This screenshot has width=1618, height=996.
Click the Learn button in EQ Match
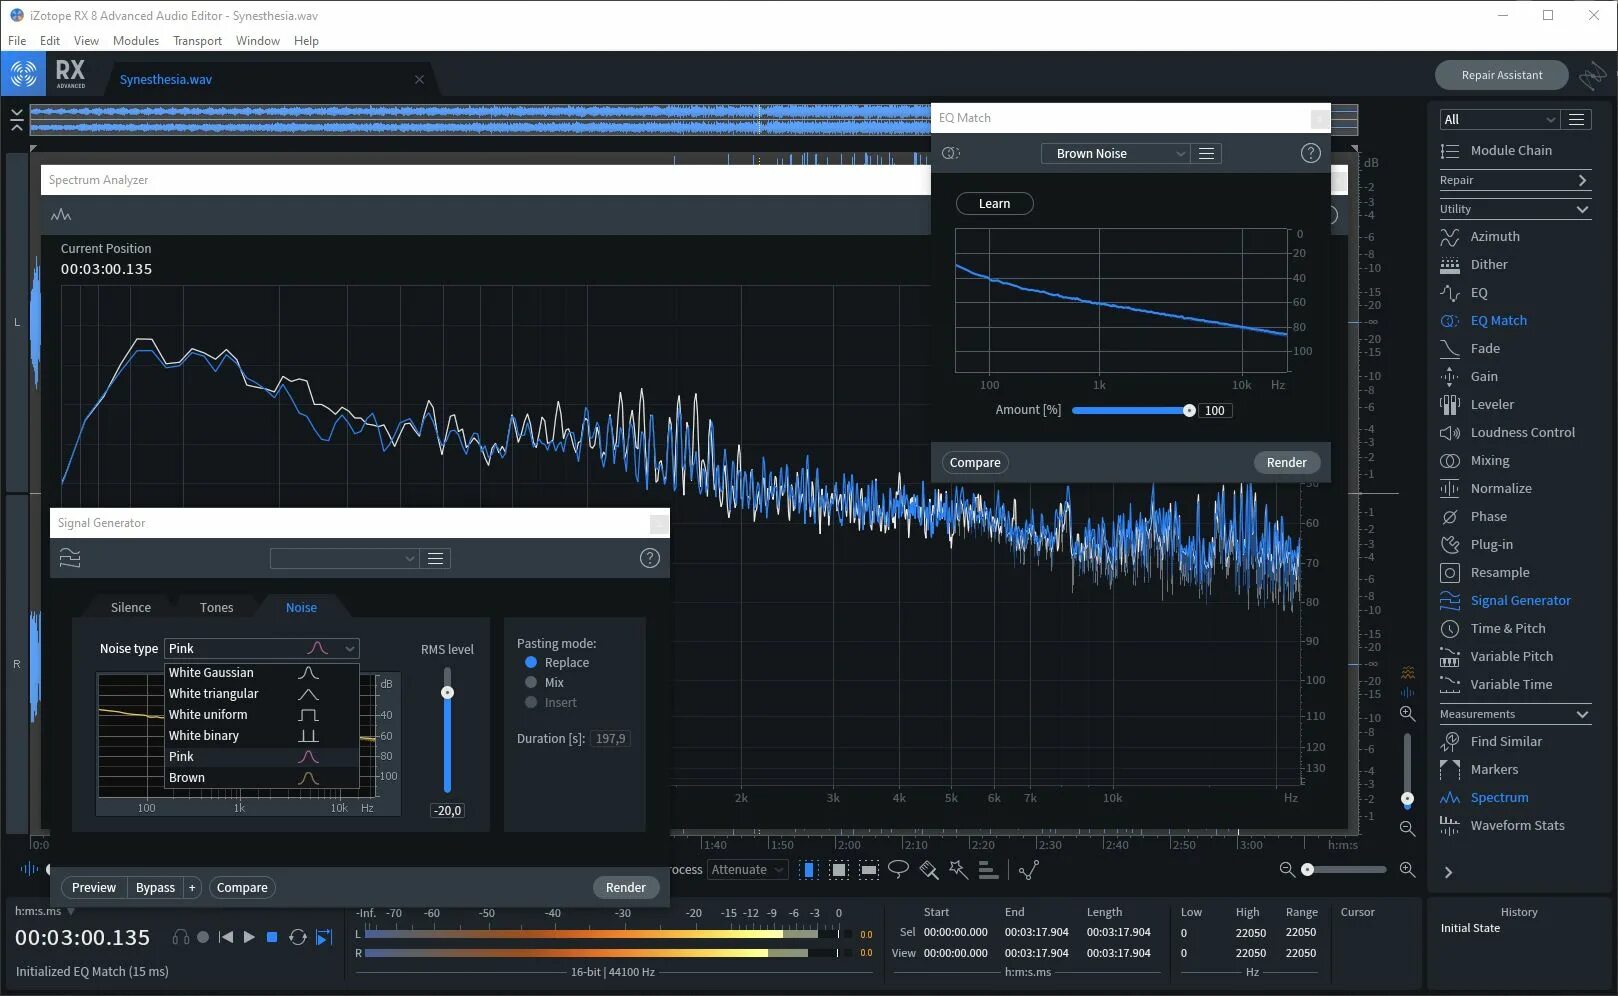(994, 203)
